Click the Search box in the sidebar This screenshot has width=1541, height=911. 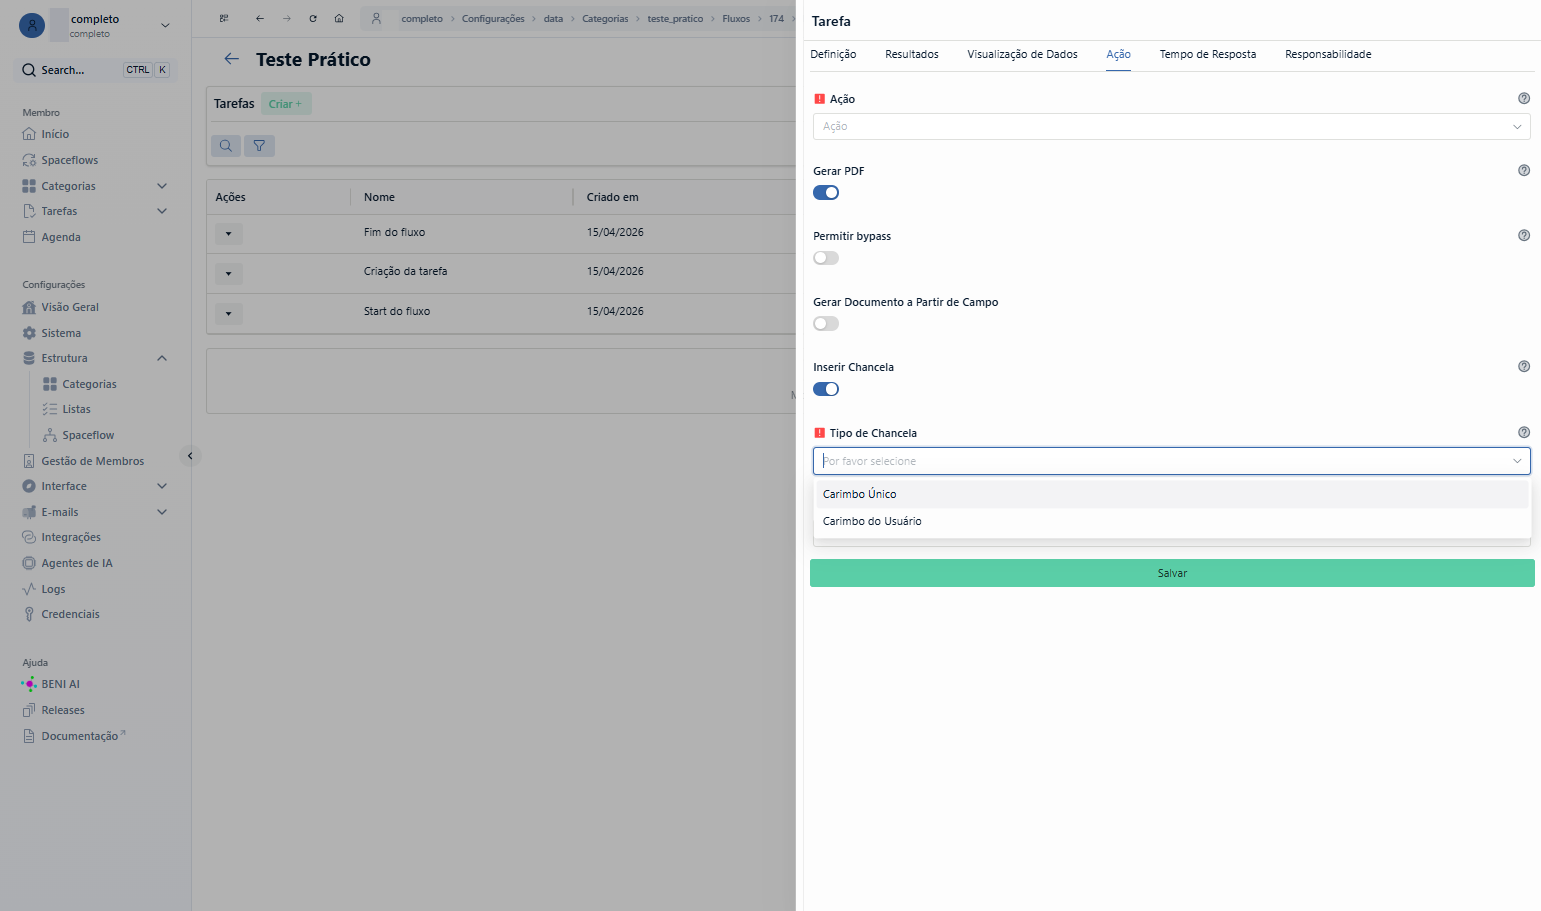coord(95,70)
